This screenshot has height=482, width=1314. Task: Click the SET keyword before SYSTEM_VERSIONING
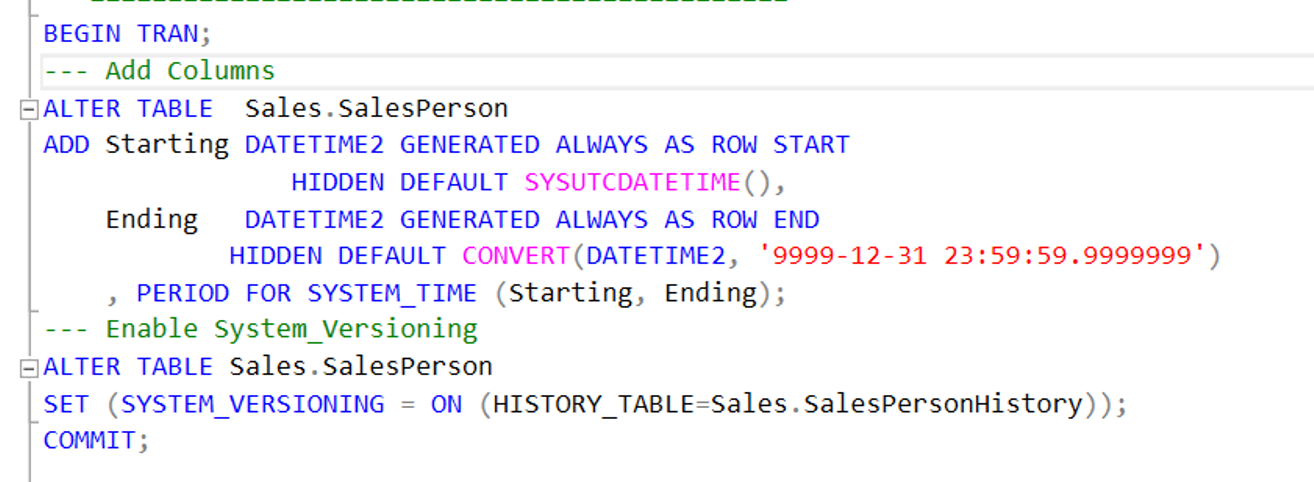pos(66,404)
